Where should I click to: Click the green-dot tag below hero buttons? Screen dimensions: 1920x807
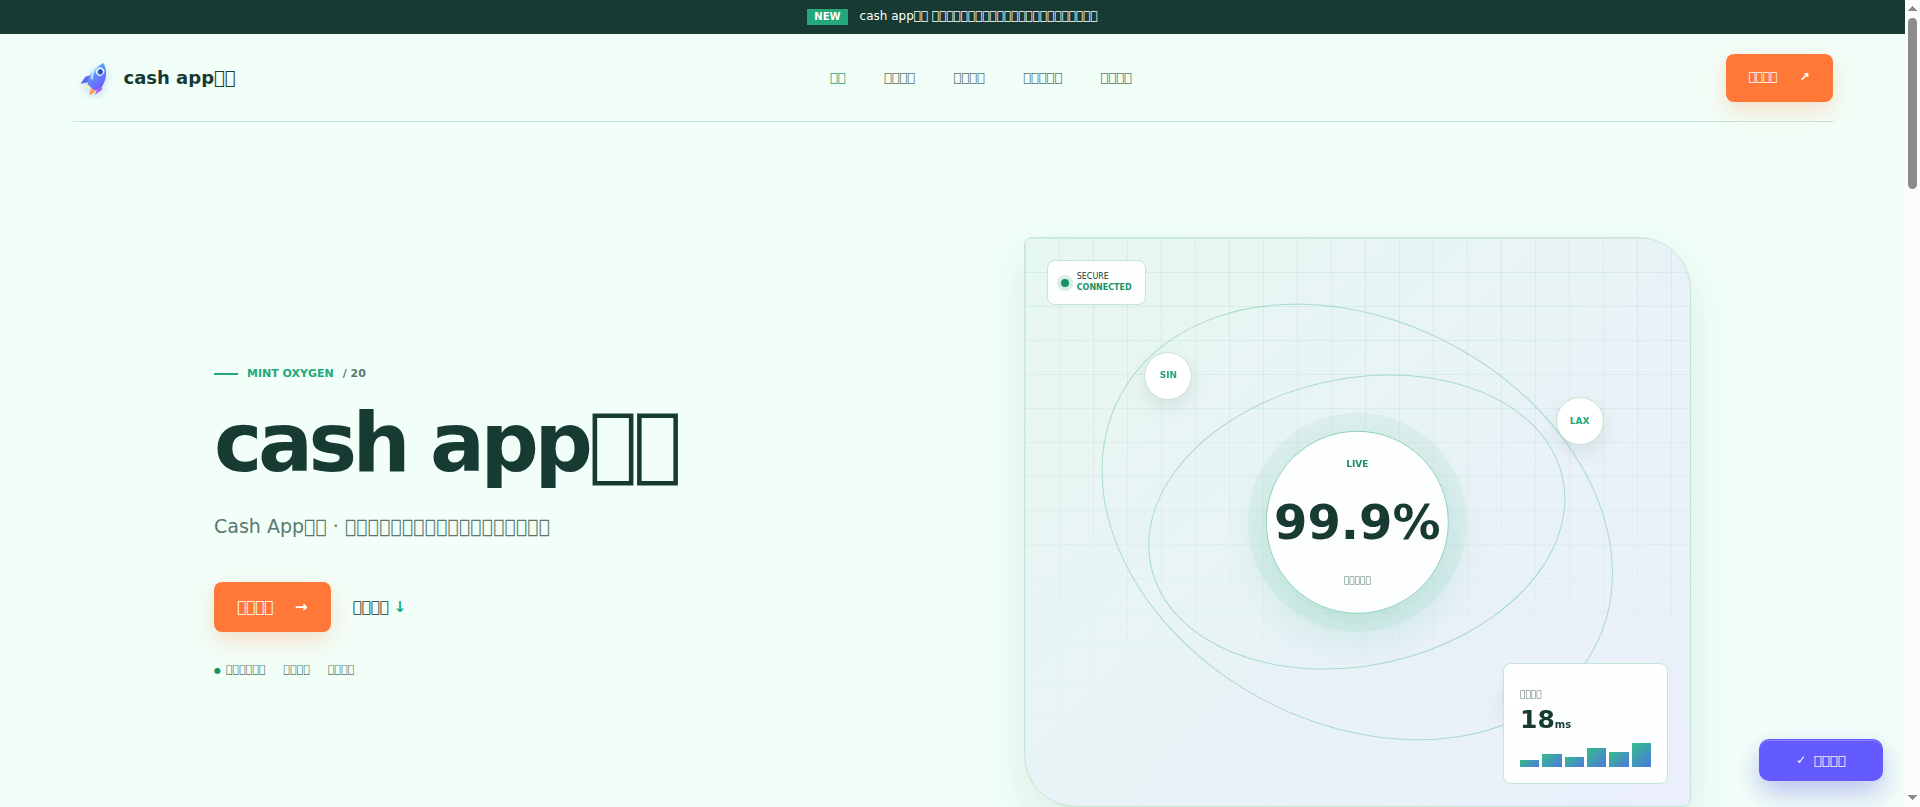(x=240, y=670)
